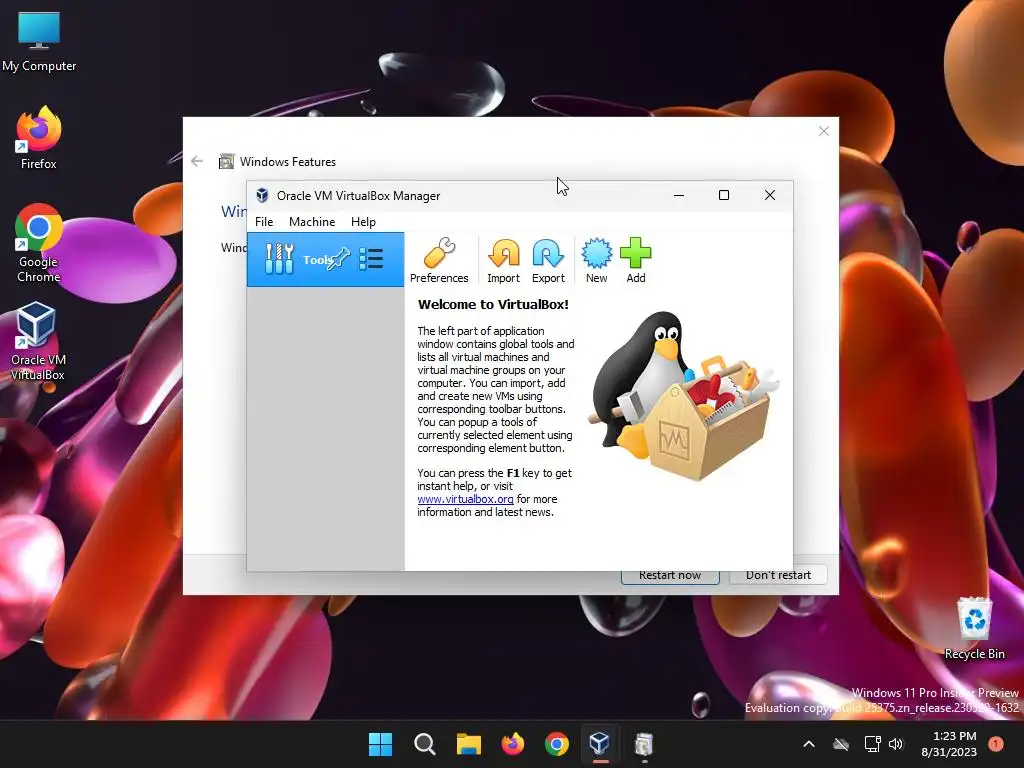Viewport: 1024px width, 768px height.
Task: Open the clock and date panel
Action: [x=949, y=744]
